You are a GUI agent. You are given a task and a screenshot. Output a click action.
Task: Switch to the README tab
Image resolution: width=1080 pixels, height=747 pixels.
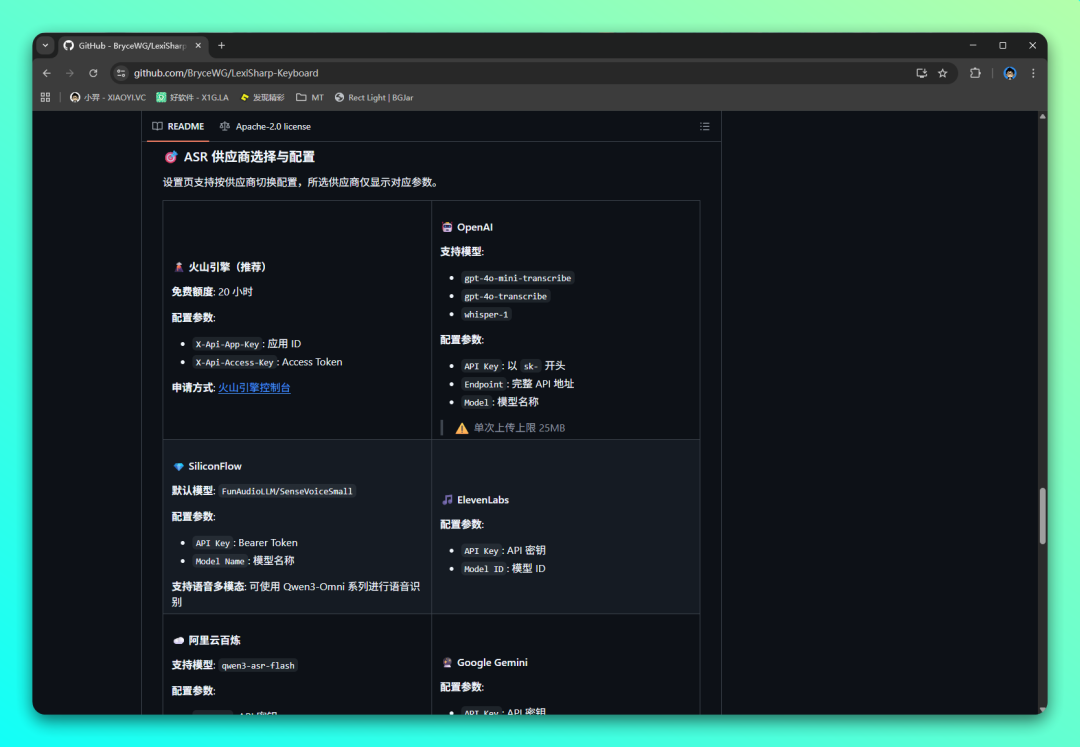(x=178, y=127)
